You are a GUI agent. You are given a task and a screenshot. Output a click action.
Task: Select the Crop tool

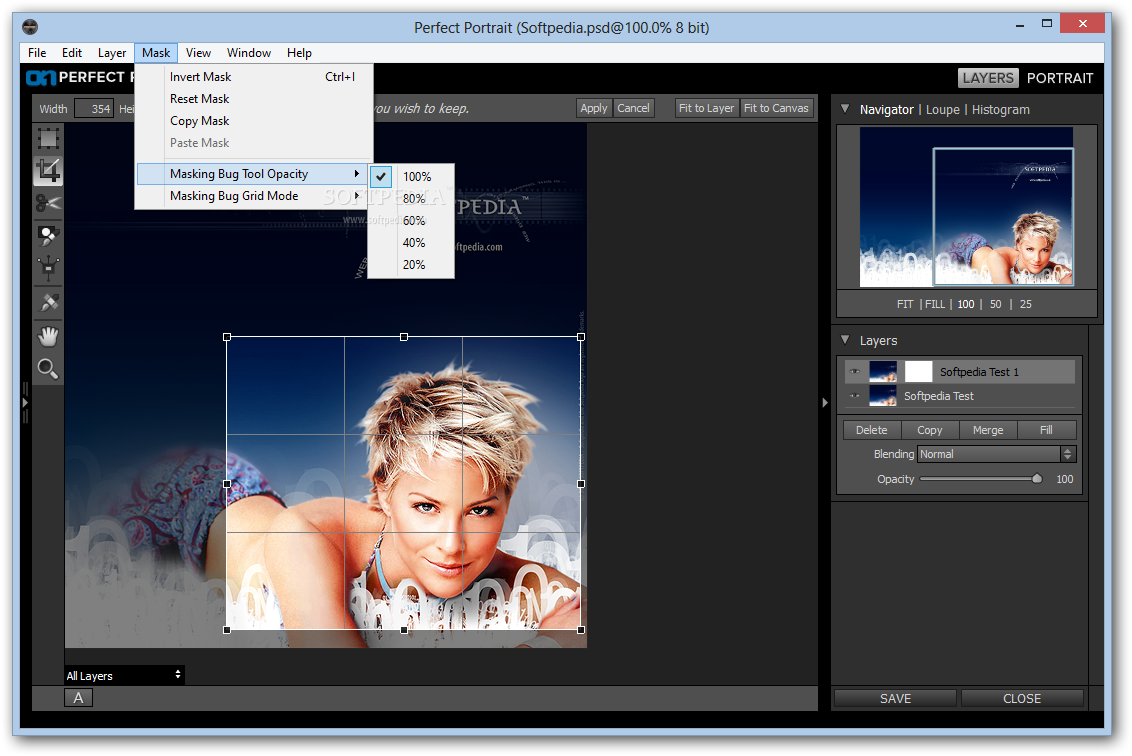pos(48,171)
